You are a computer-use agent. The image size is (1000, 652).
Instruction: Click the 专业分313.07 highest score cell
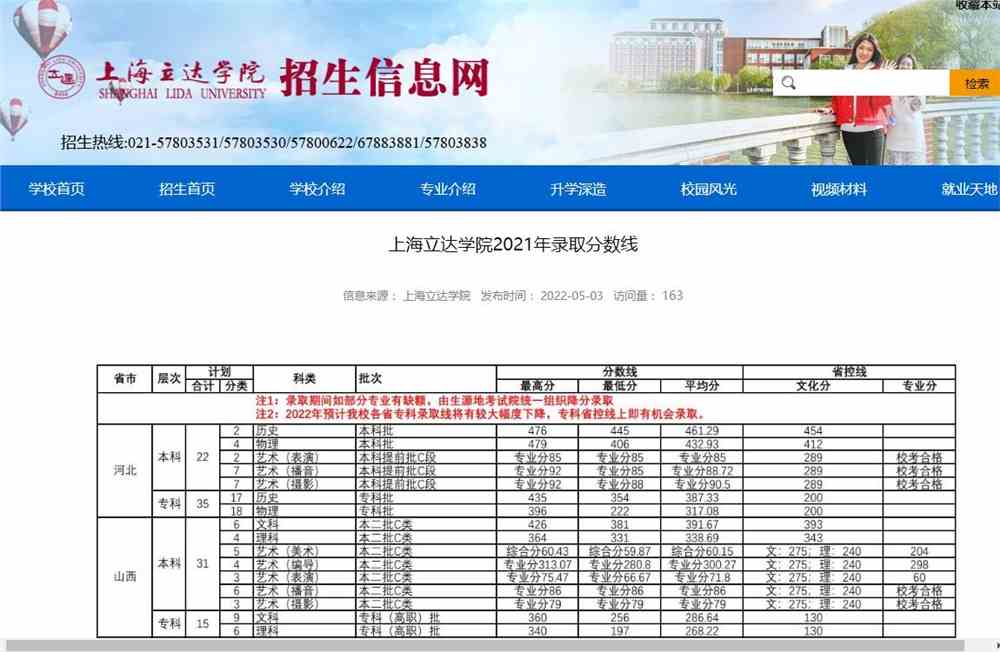coord(538,565)
